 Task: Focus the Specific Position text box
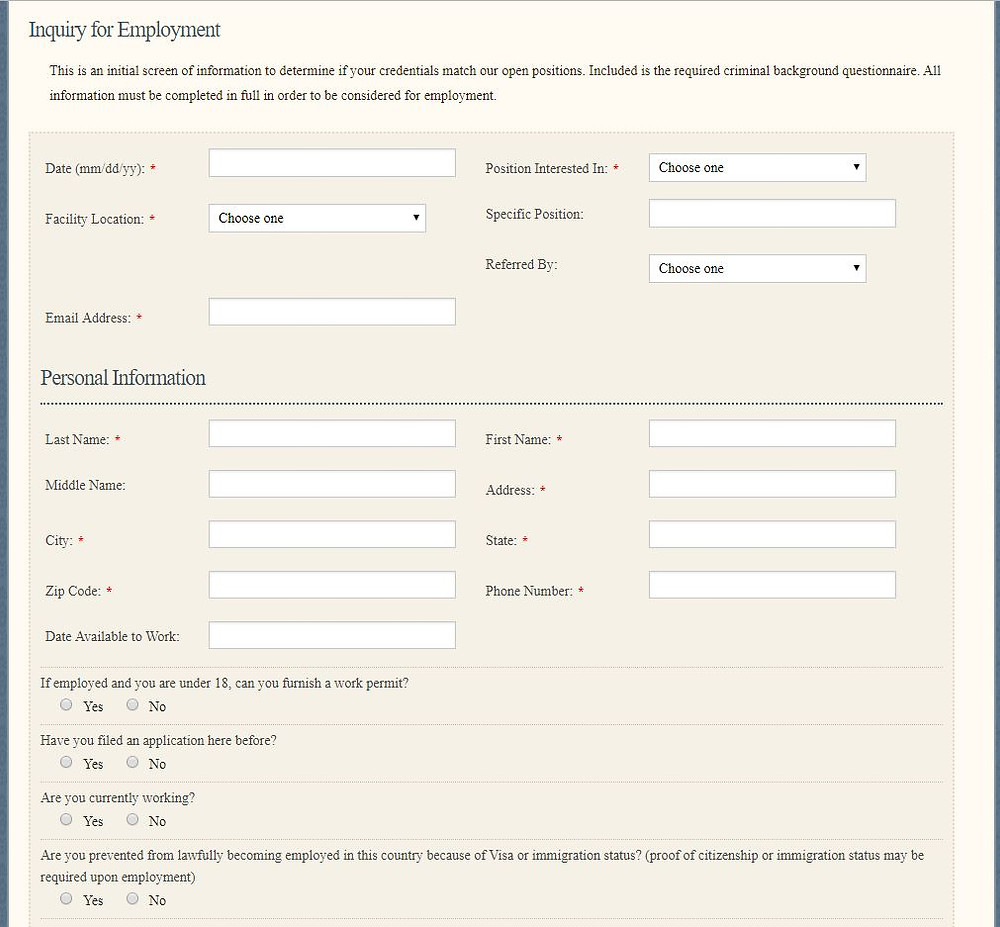pyautogui.click(x=772, y=213)
